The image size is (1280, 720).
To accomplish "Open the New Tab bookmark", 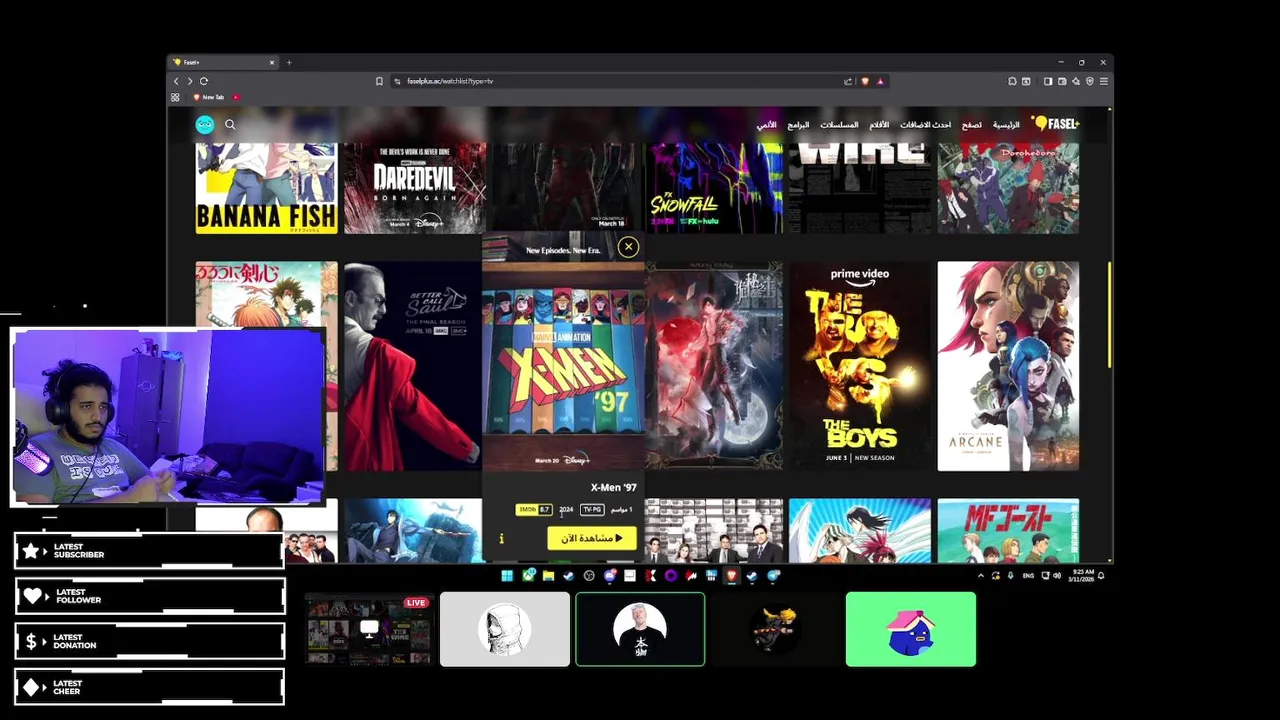I will pos(208,97).
